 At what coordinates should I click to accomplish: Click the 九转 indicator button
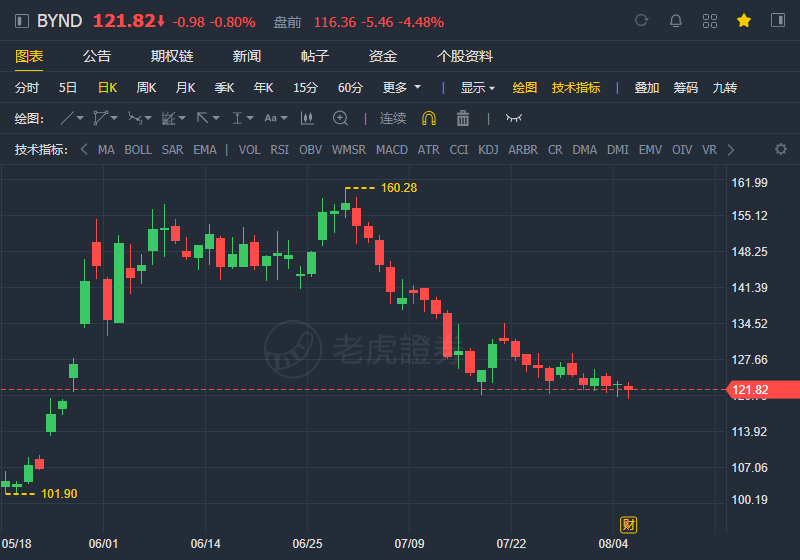point(724,88)
